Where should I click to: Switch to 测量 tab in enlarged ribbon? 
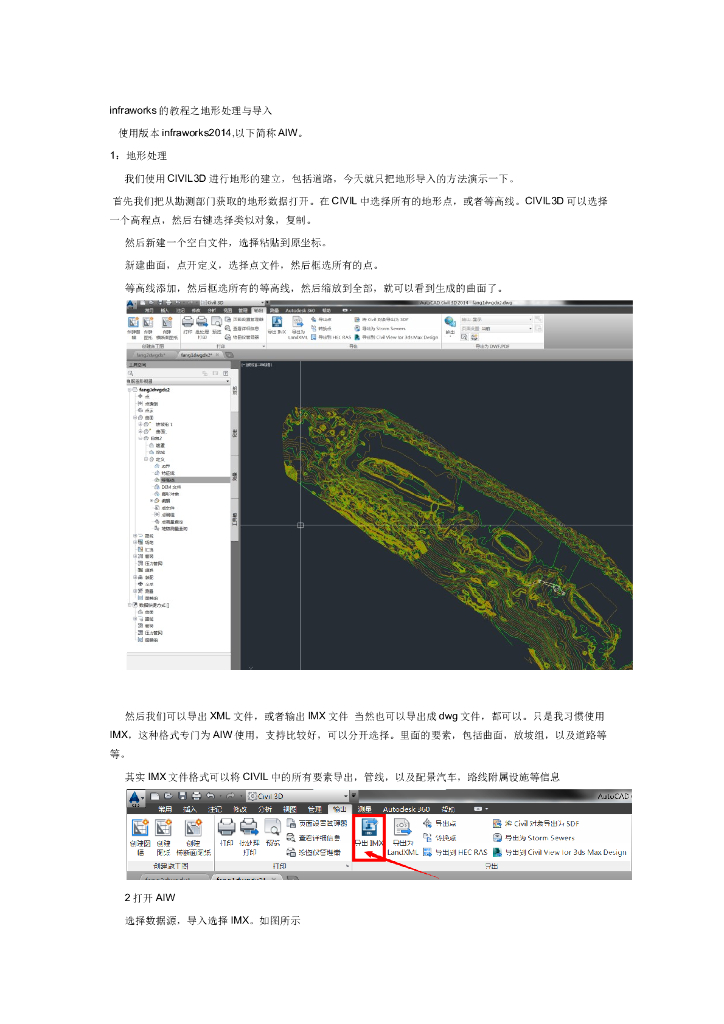tap(364, 809)
